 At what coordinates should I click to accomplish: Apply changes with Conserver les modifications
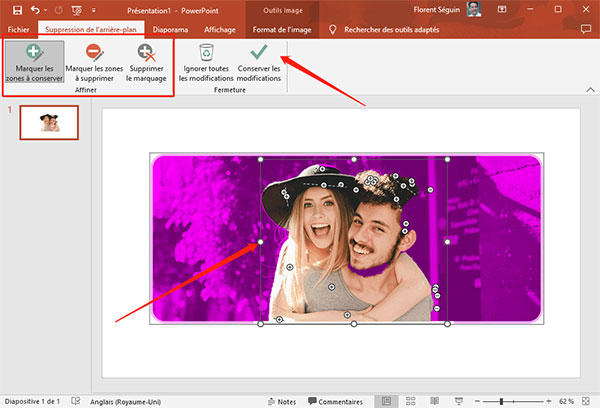coord(259,62)
